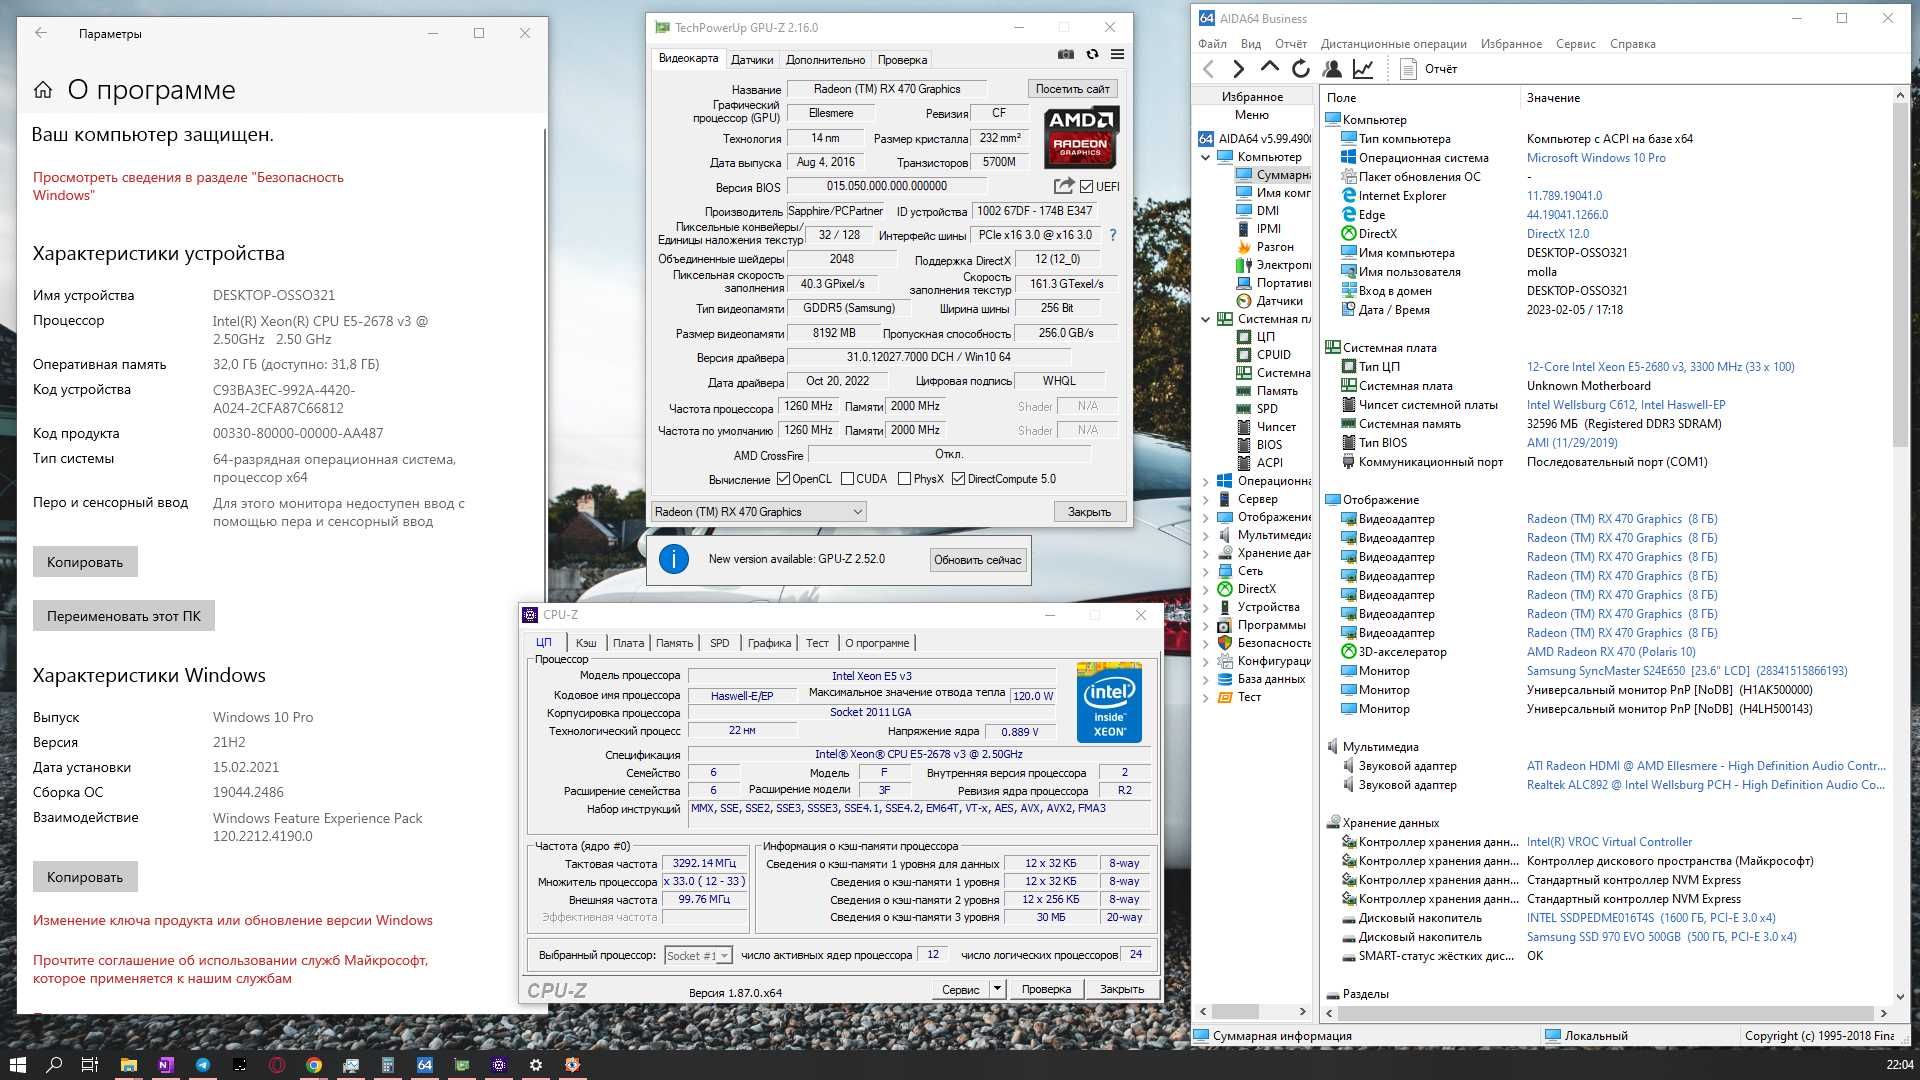Viewport: 1920px width, 1080px height.
Task: Open the Кэш tab in CPU-Z
Action: coord(586,643)
